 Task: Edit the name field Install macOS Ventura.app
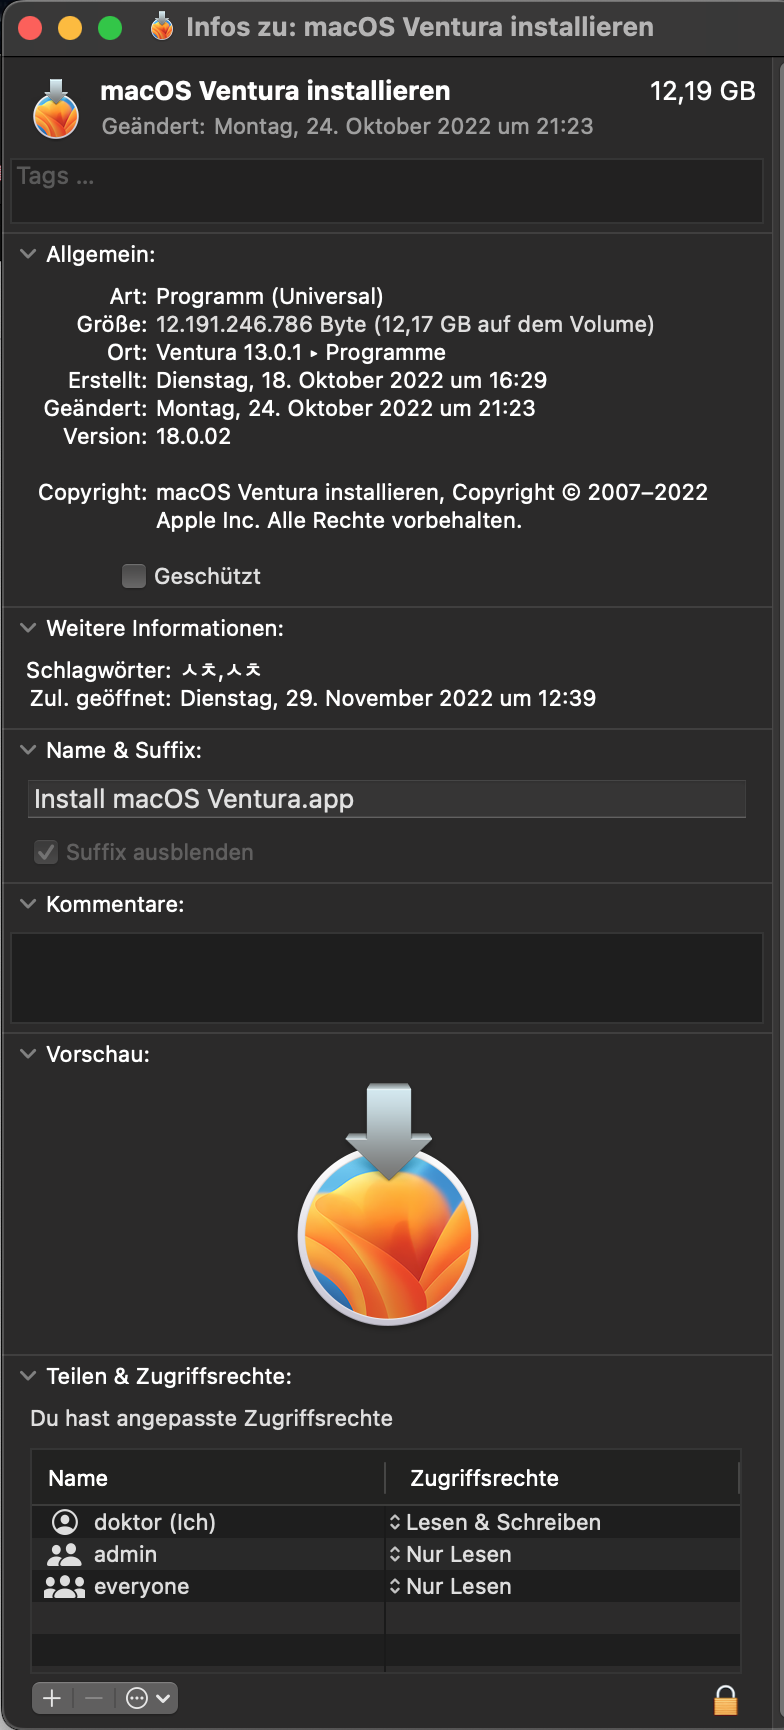pyautogui.click(x=387, y=799)
